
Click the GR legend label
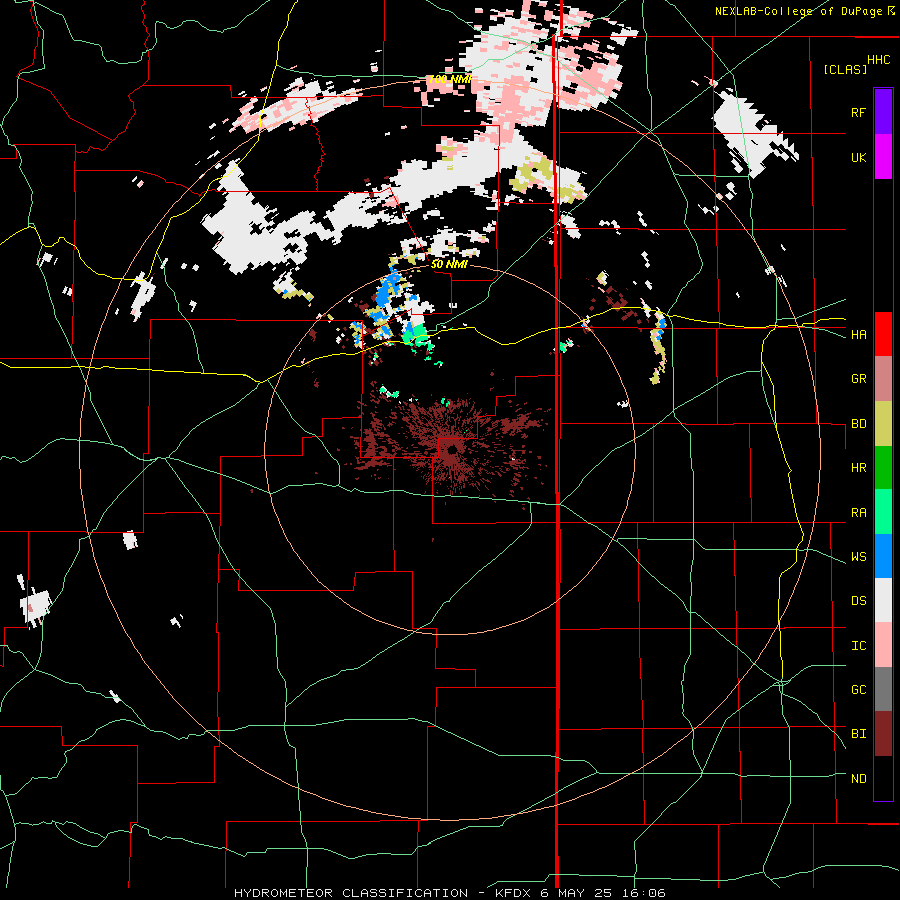pyautogui.click(x=858, y=379)
